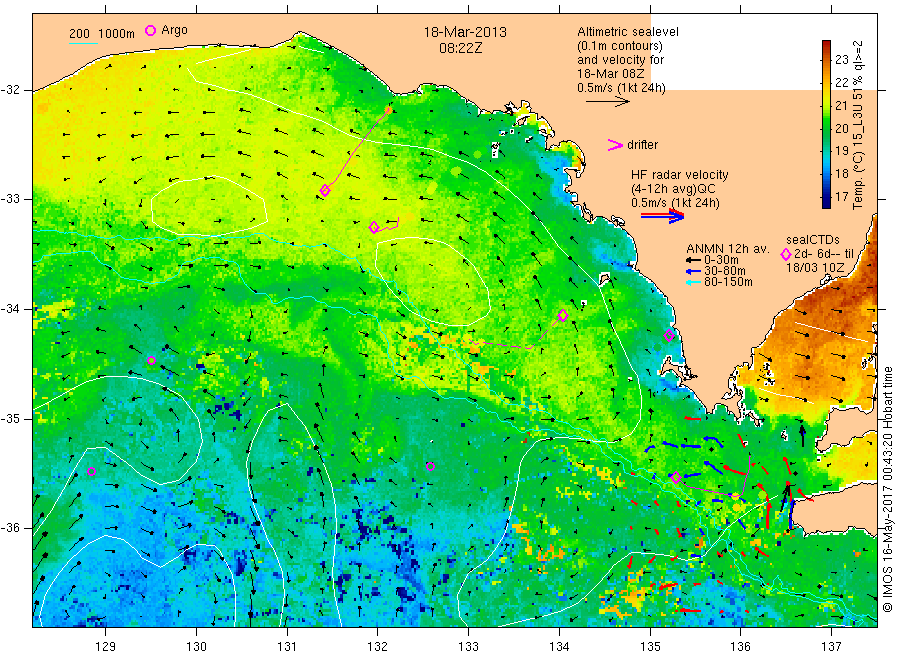The height and width of the screenshot is (660, 900).
Task: Click the '200 1000m' isobath legend text
Action: click(102, 34)
